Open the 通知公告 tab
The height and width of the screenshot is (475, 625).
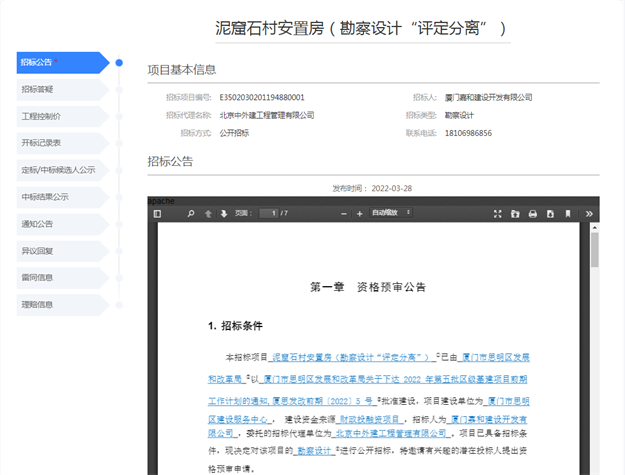pyautogui.click(x=63, y=224)
